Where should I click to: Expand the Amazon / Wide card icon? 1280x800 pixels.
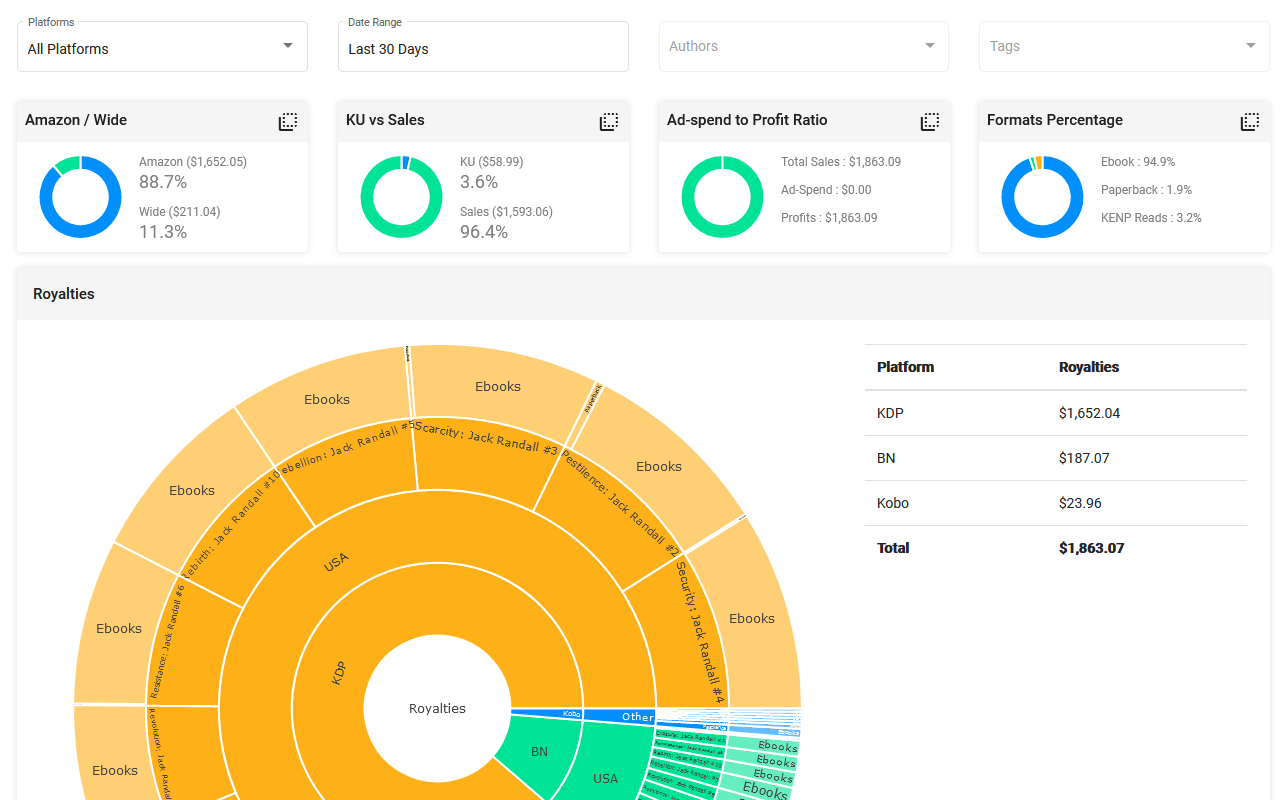(x=288, y=121)
